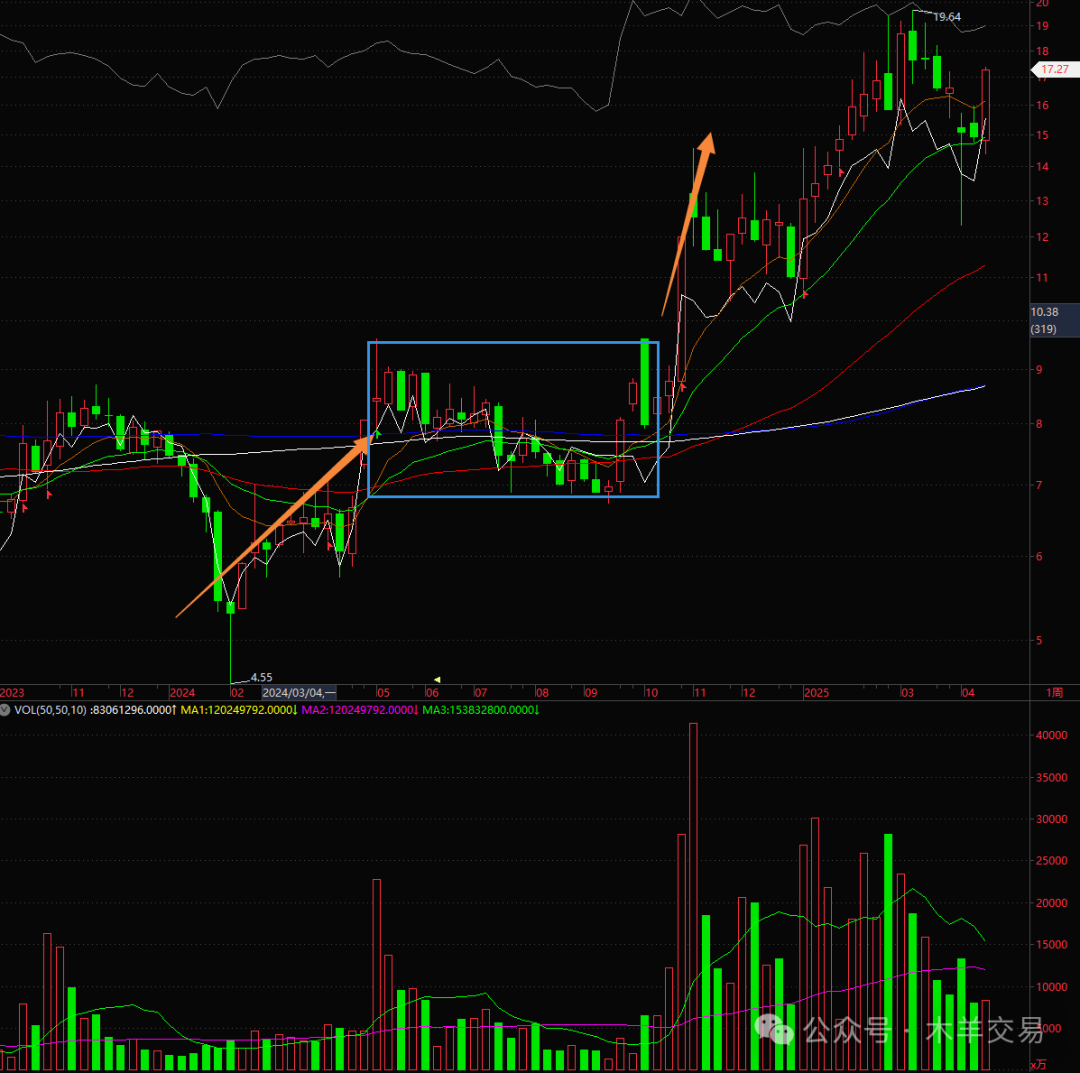Click the yellow triangle marker above the time axis
The width and height of the screenshot is (1080, 1073).
(x=437, y=680)
